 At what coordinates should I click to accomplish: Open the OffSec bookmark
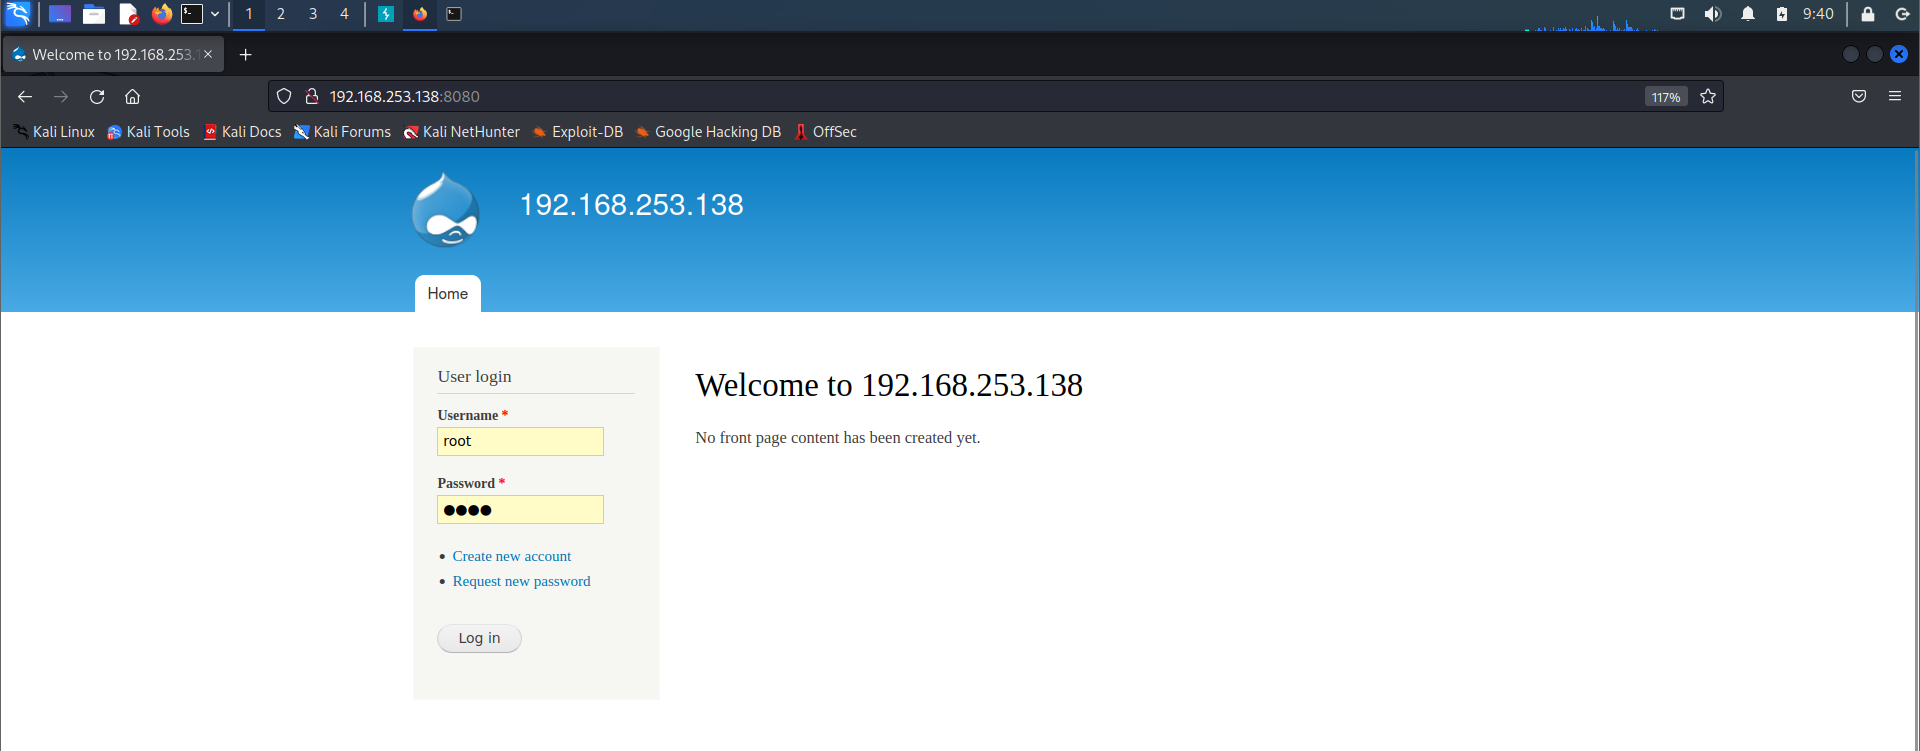(x=826, y=132)
